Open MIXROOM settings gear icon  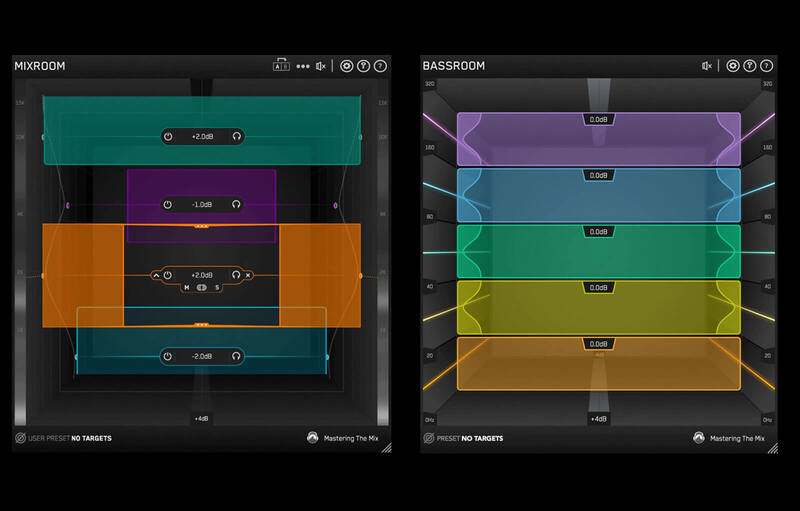346,66
